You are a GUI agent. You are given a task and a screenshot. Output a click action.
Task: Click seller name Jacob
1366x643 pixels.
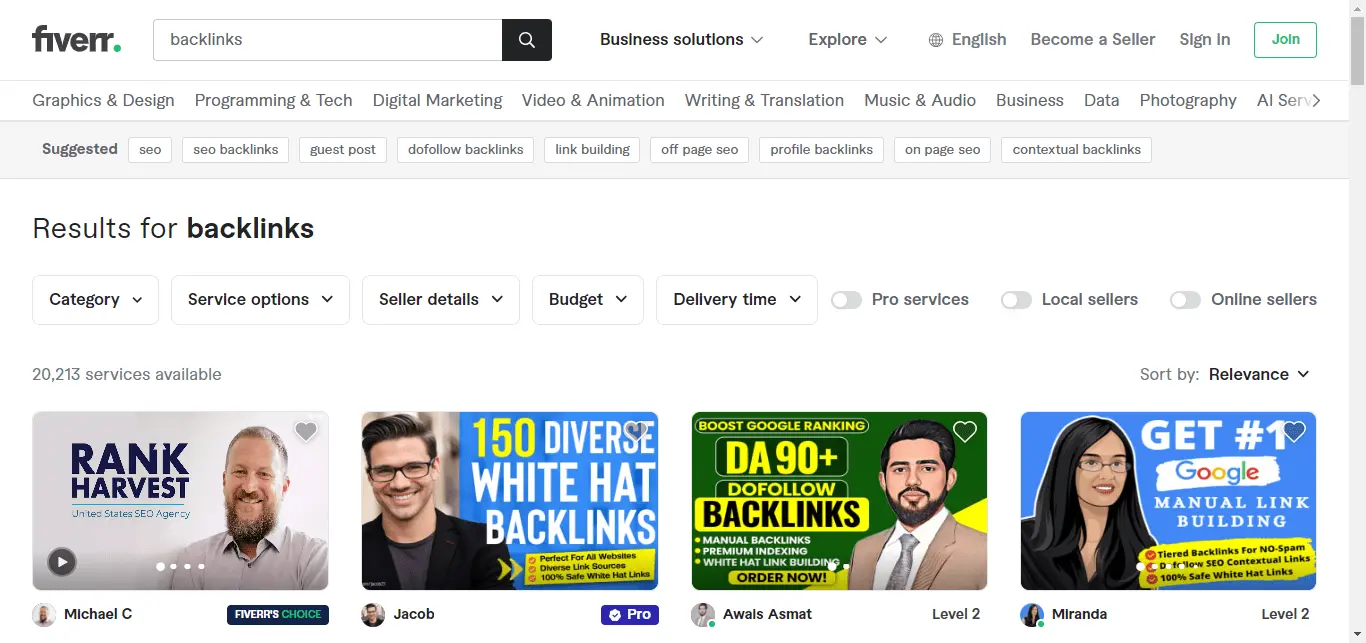point(414,614)
